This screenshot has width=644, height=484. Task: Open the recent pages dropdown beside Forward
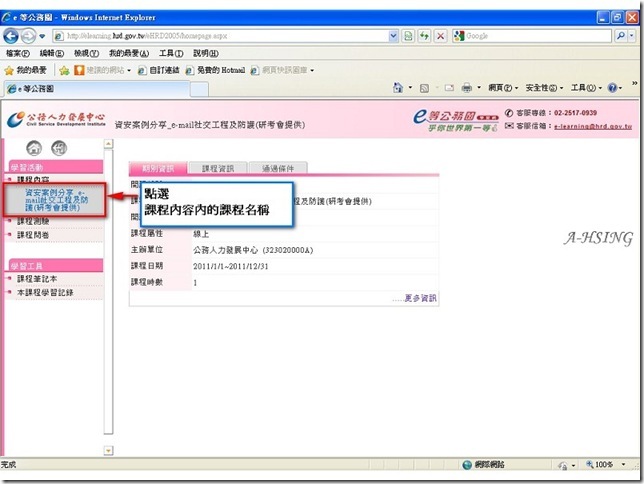[42, 36]
